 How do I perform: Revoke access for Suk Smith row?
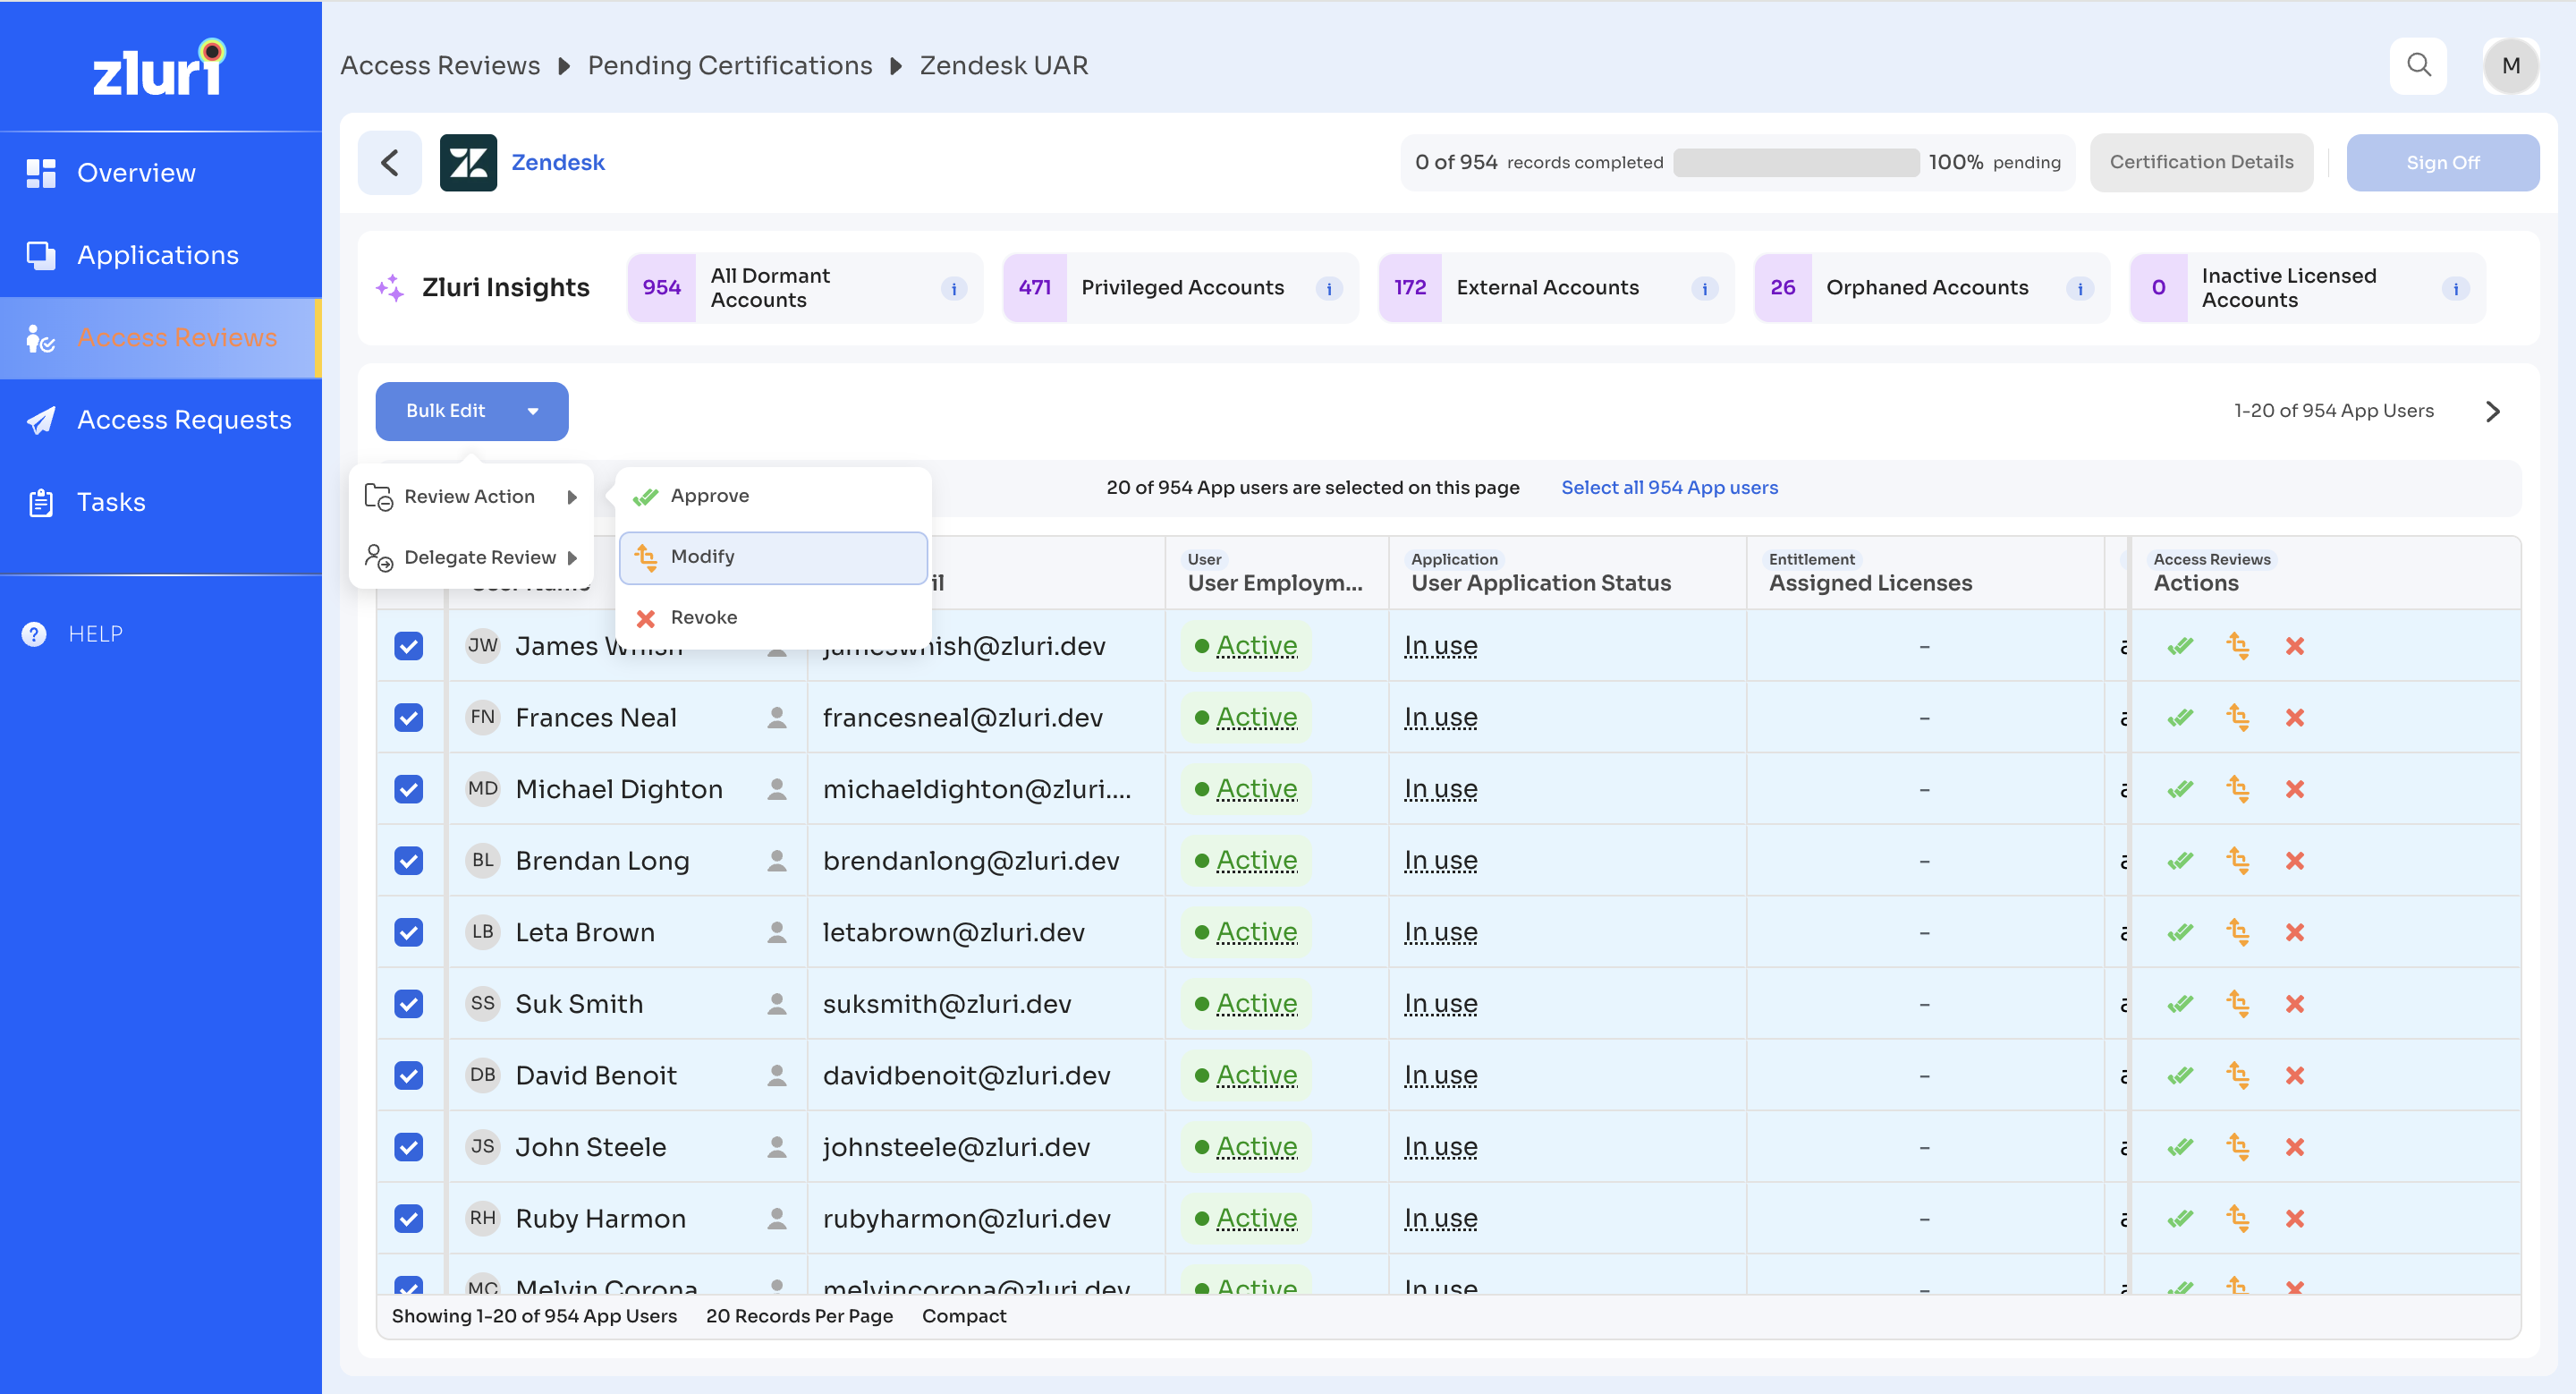(2294, 1003)
